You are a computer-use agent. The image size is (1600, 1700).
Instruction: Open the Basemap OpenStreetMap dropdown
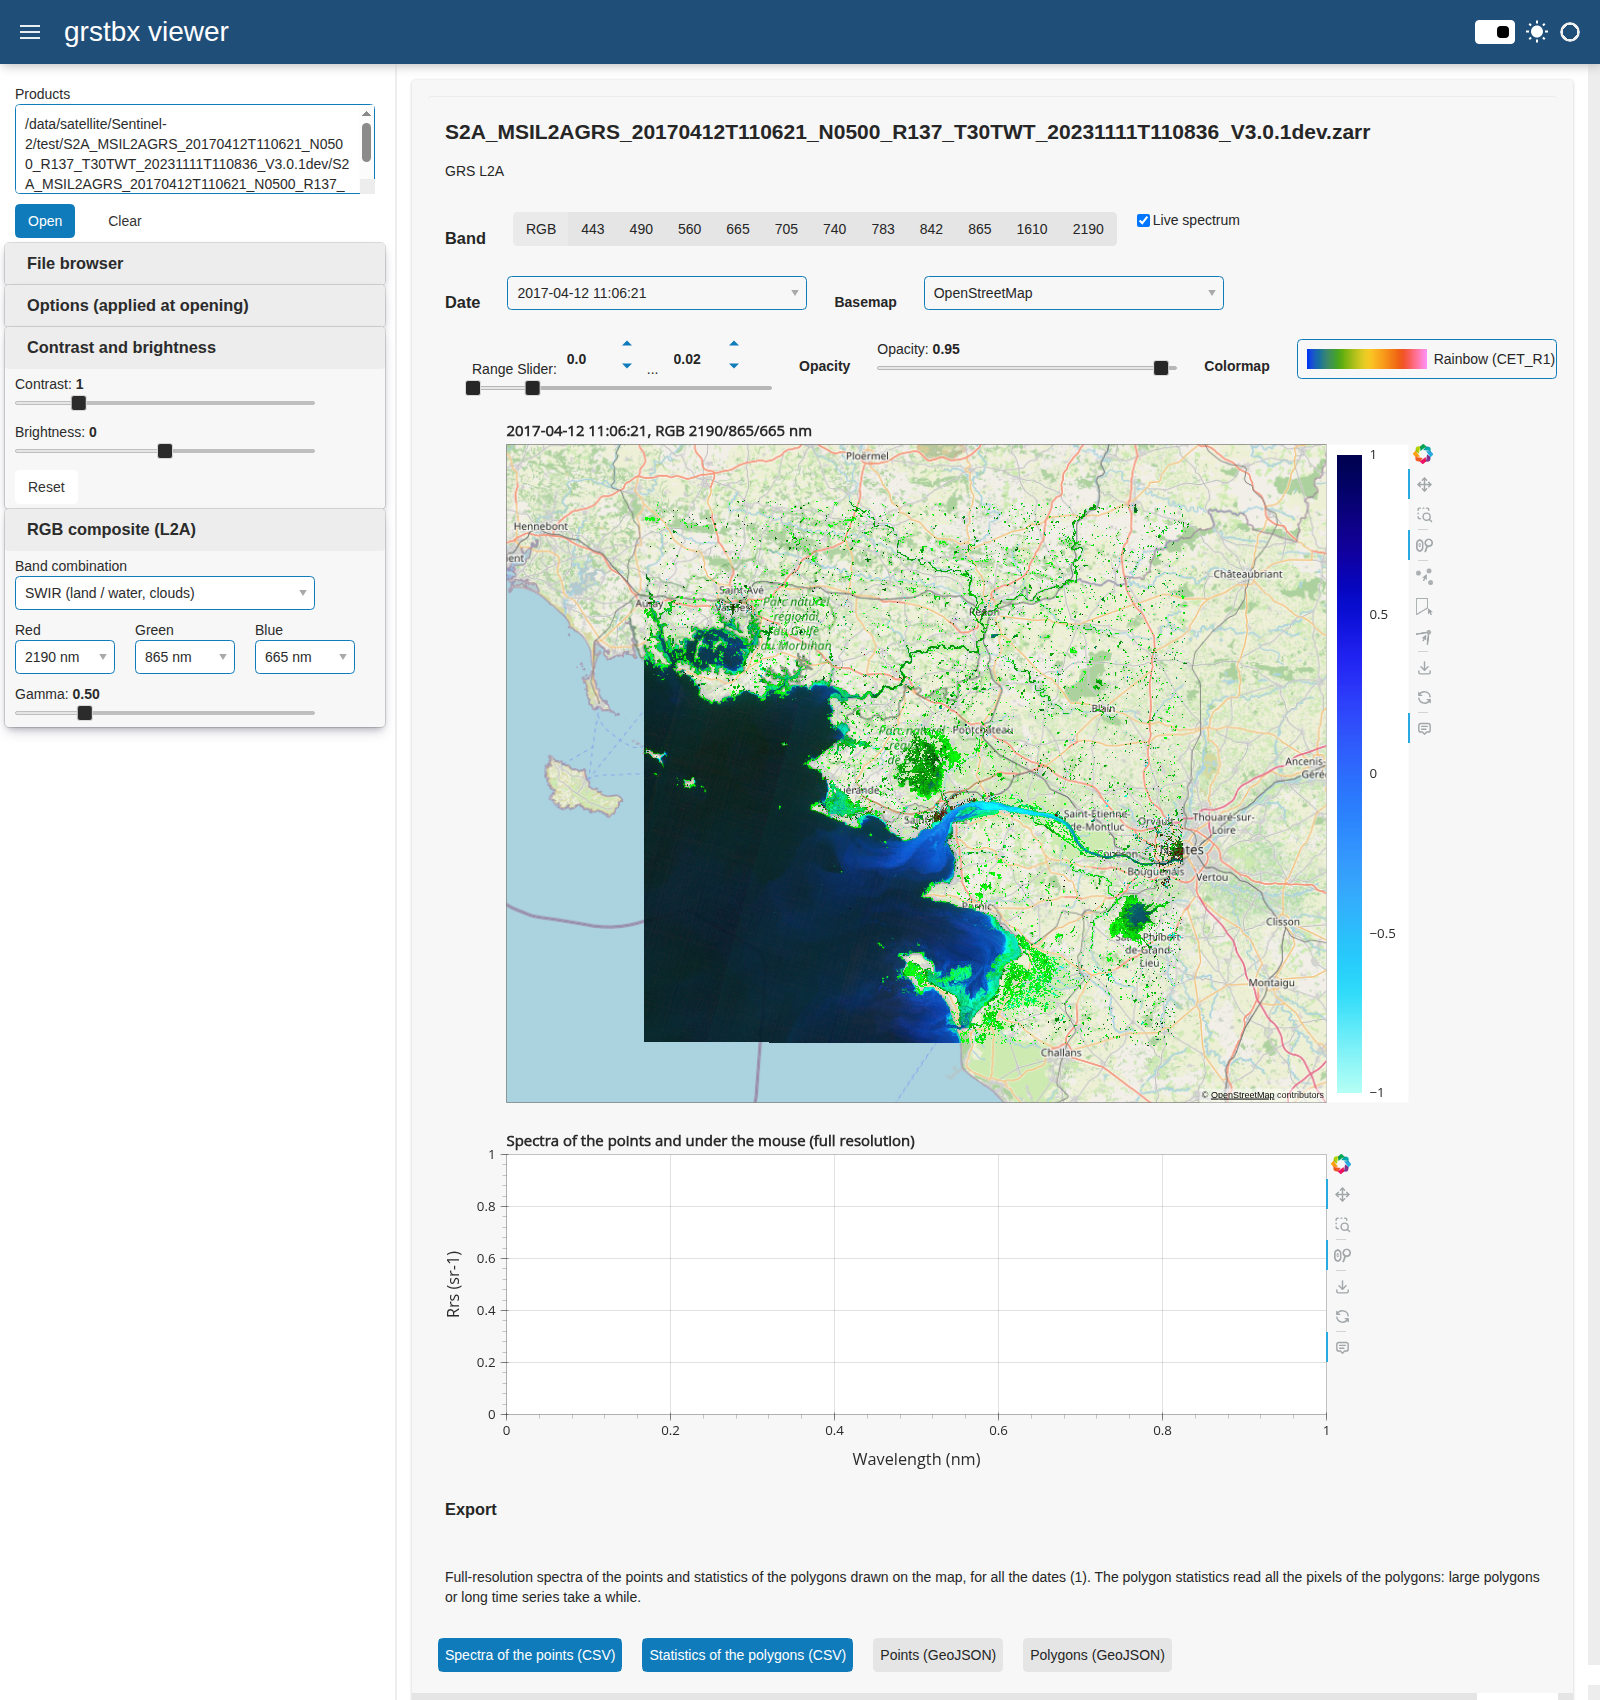tap(1073, 293)
